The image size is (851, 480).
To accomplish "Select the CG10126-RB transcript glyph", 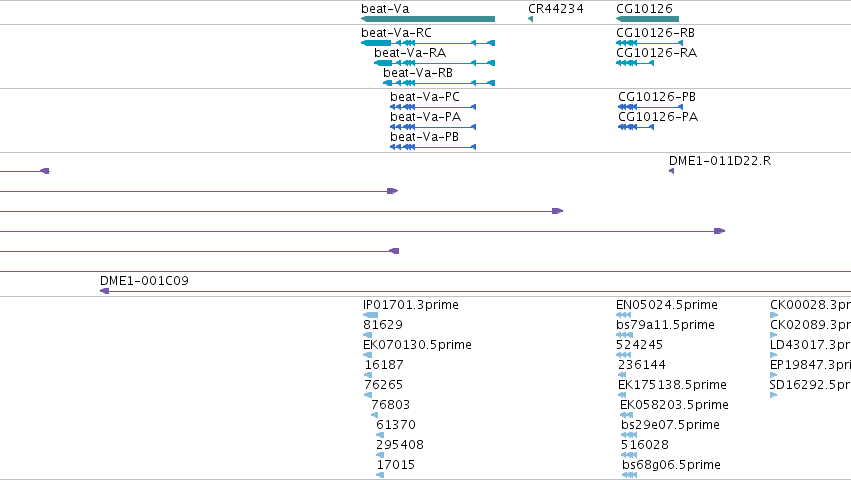I will pos(650,43).
